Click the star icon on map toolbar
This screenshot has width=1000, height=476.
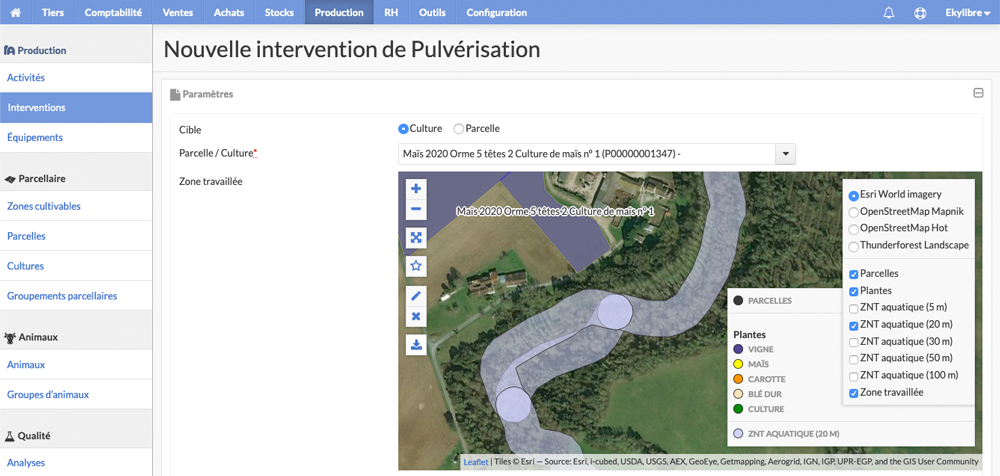[416, 265]
